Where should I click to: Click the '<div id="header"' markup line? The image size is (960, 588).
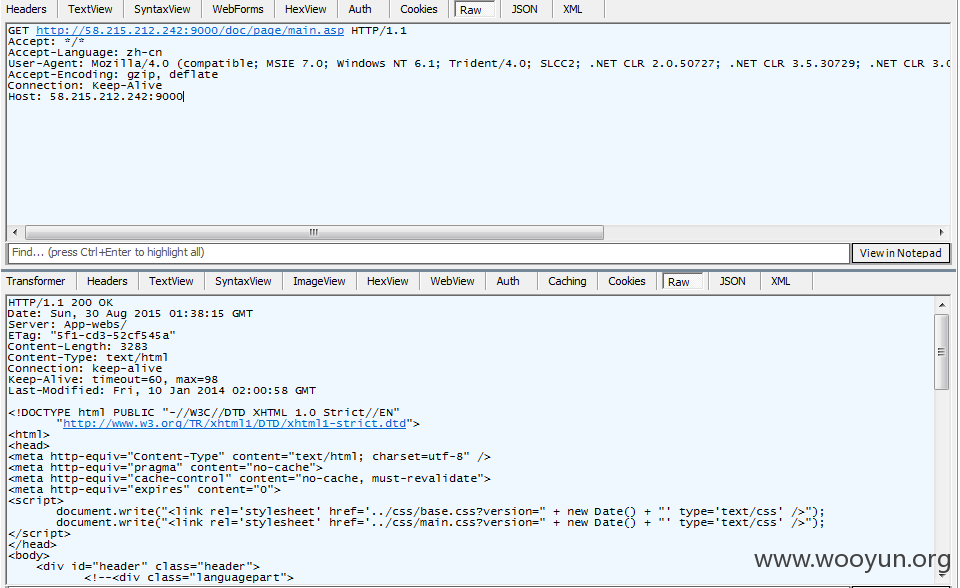point(148,567)
